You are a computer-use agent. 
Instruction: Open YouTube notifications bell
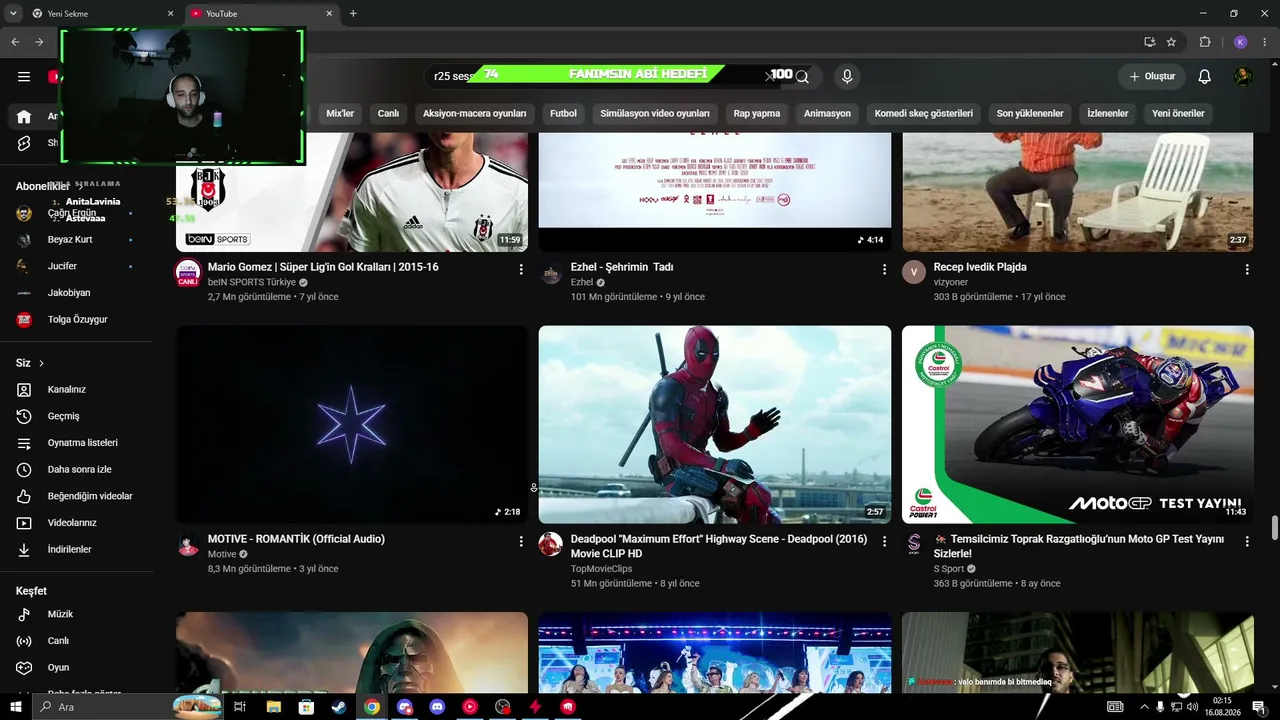(x=1204, y=77)
